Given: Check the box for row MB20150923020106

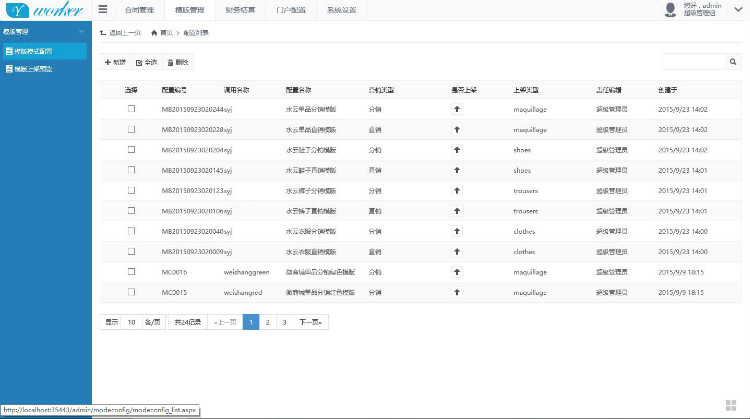Looking at the screenshot, I should 132,211.
